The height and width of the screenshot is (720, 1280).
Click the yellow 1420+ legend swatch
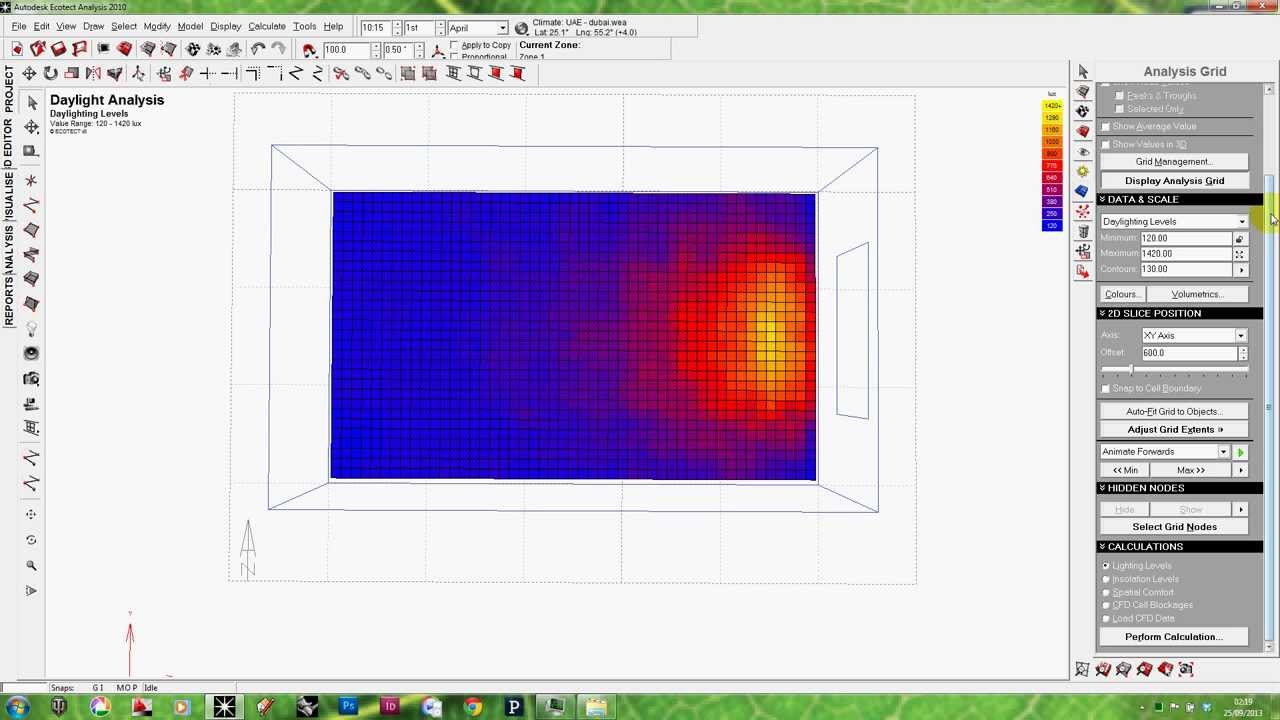click(x=1052, y=106)
